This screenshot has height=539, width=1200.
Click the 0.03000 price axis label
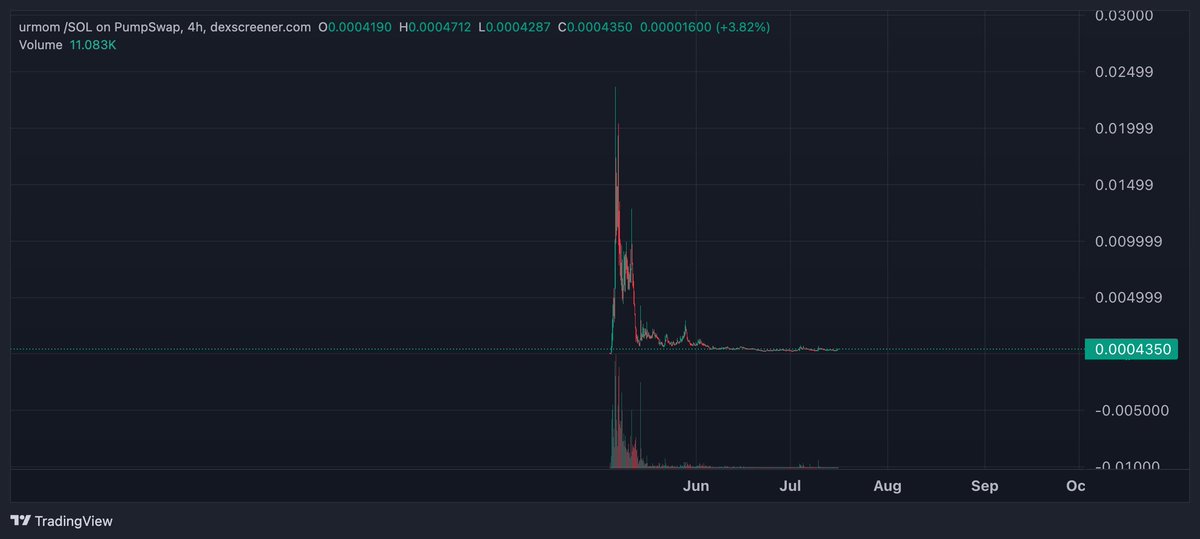pos(1126,16)
